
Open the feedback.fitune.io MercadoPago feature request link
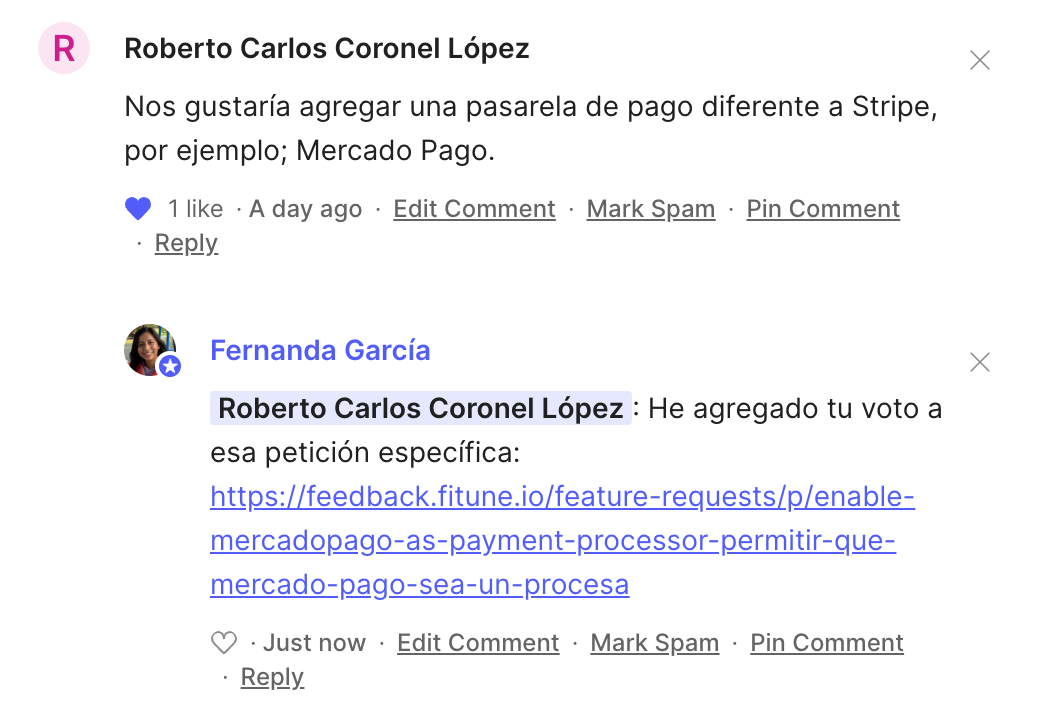pyautogui.click(x=562, y=540)
